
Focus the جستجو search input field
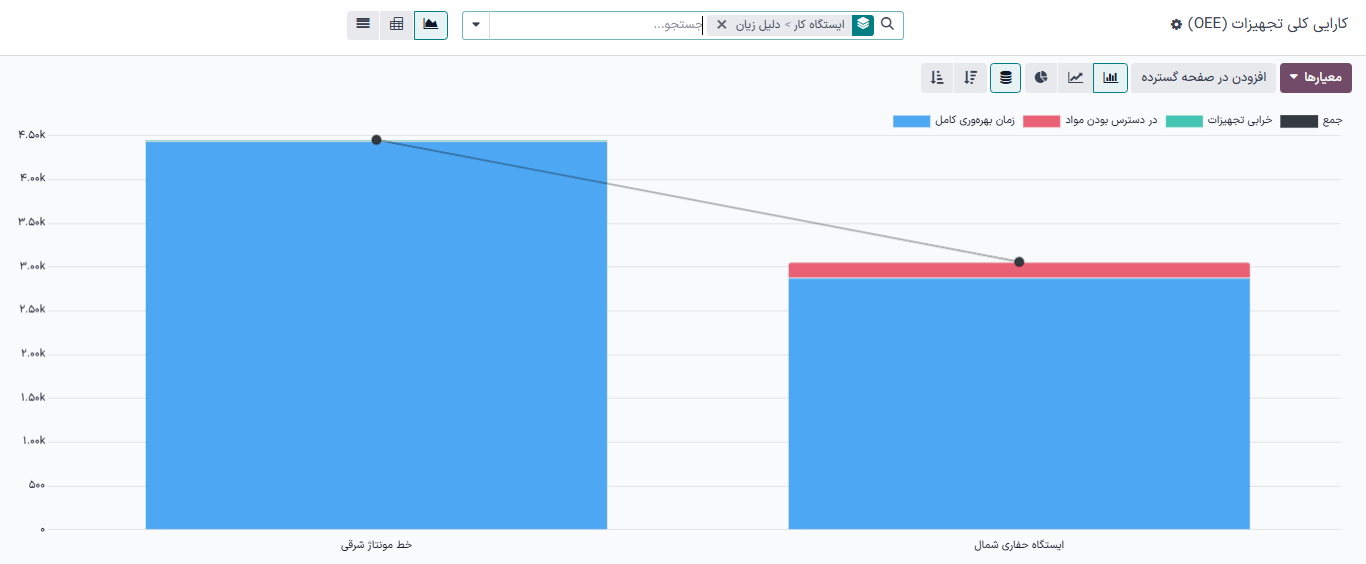600,25
